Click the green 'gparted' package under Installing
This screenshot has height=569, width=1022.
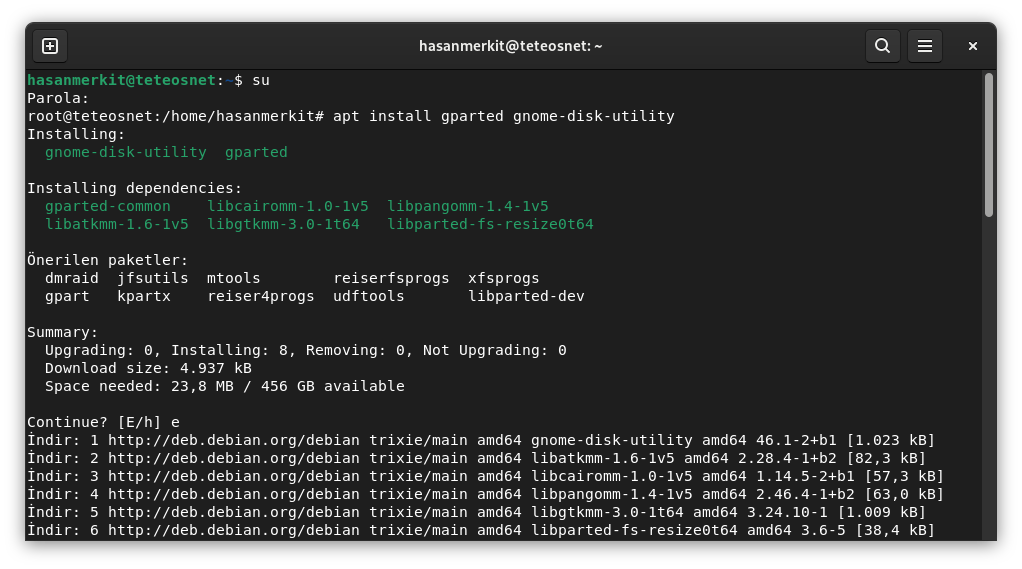click(x=256, y=153)
